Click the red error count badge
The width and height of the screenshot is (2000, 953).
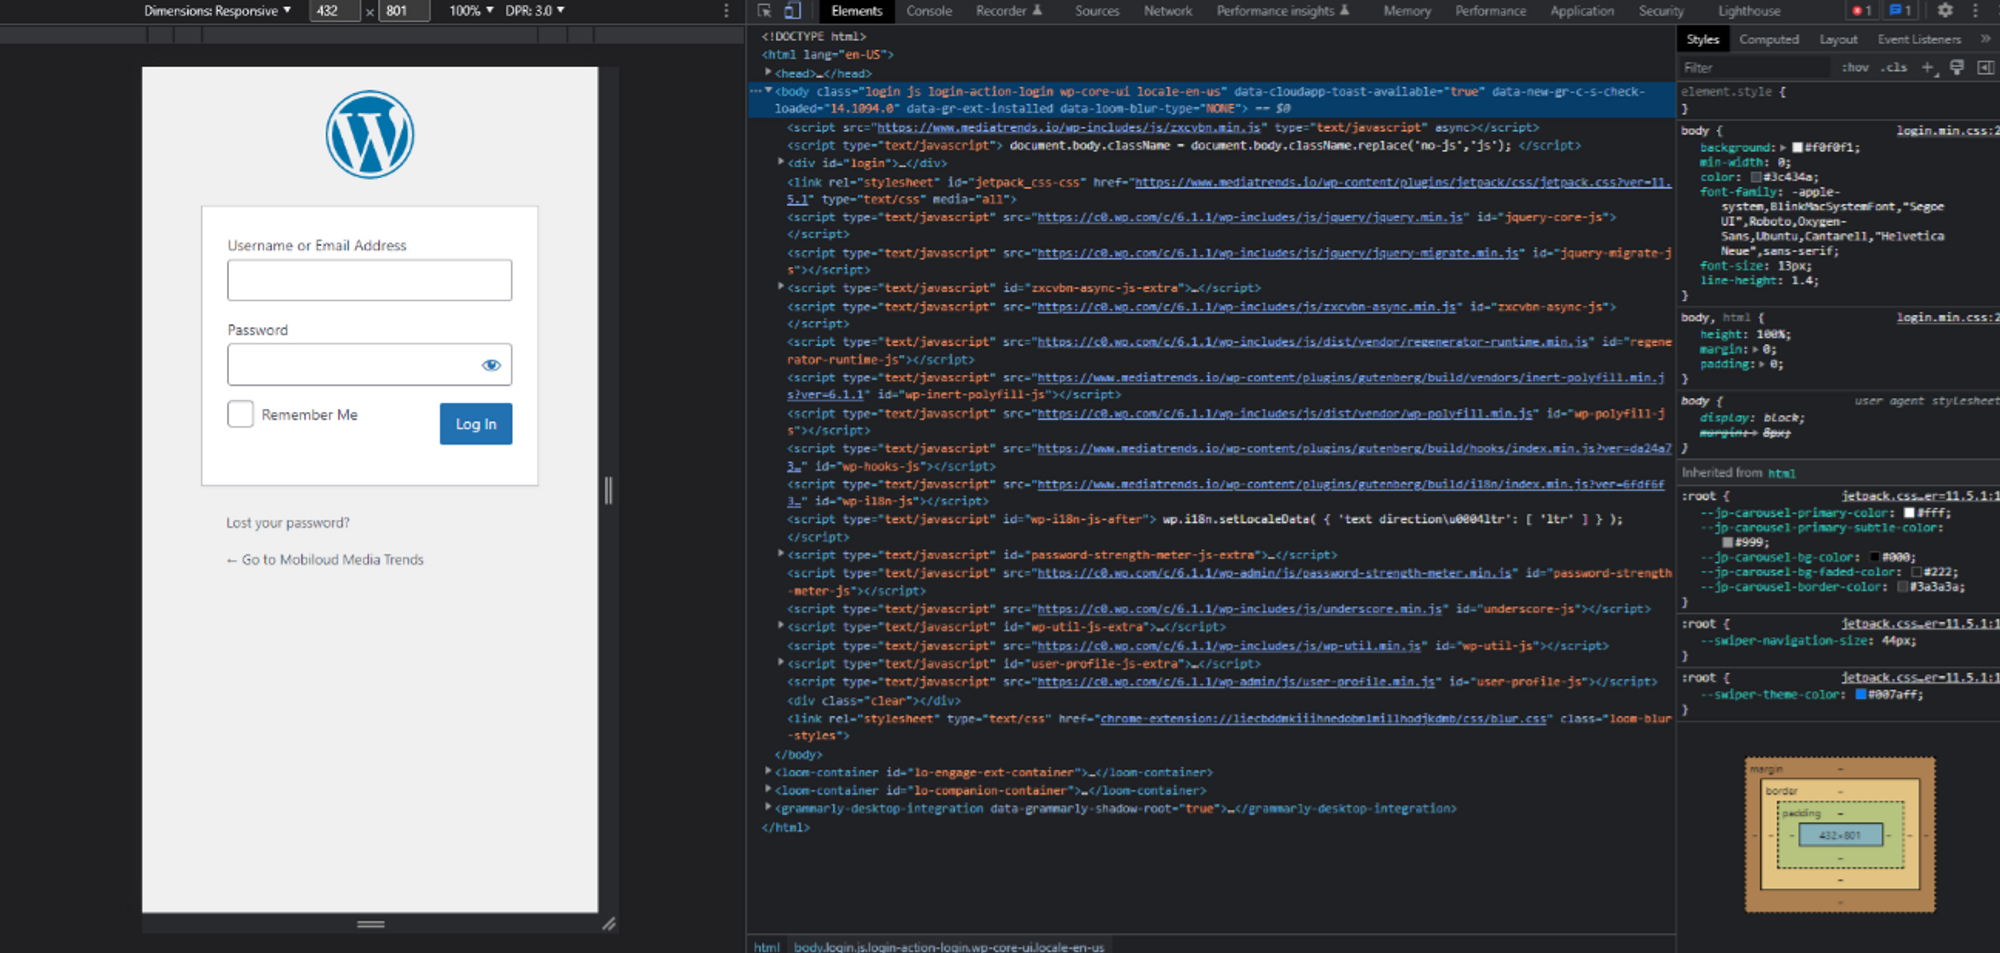click(x=1861, y=11)
